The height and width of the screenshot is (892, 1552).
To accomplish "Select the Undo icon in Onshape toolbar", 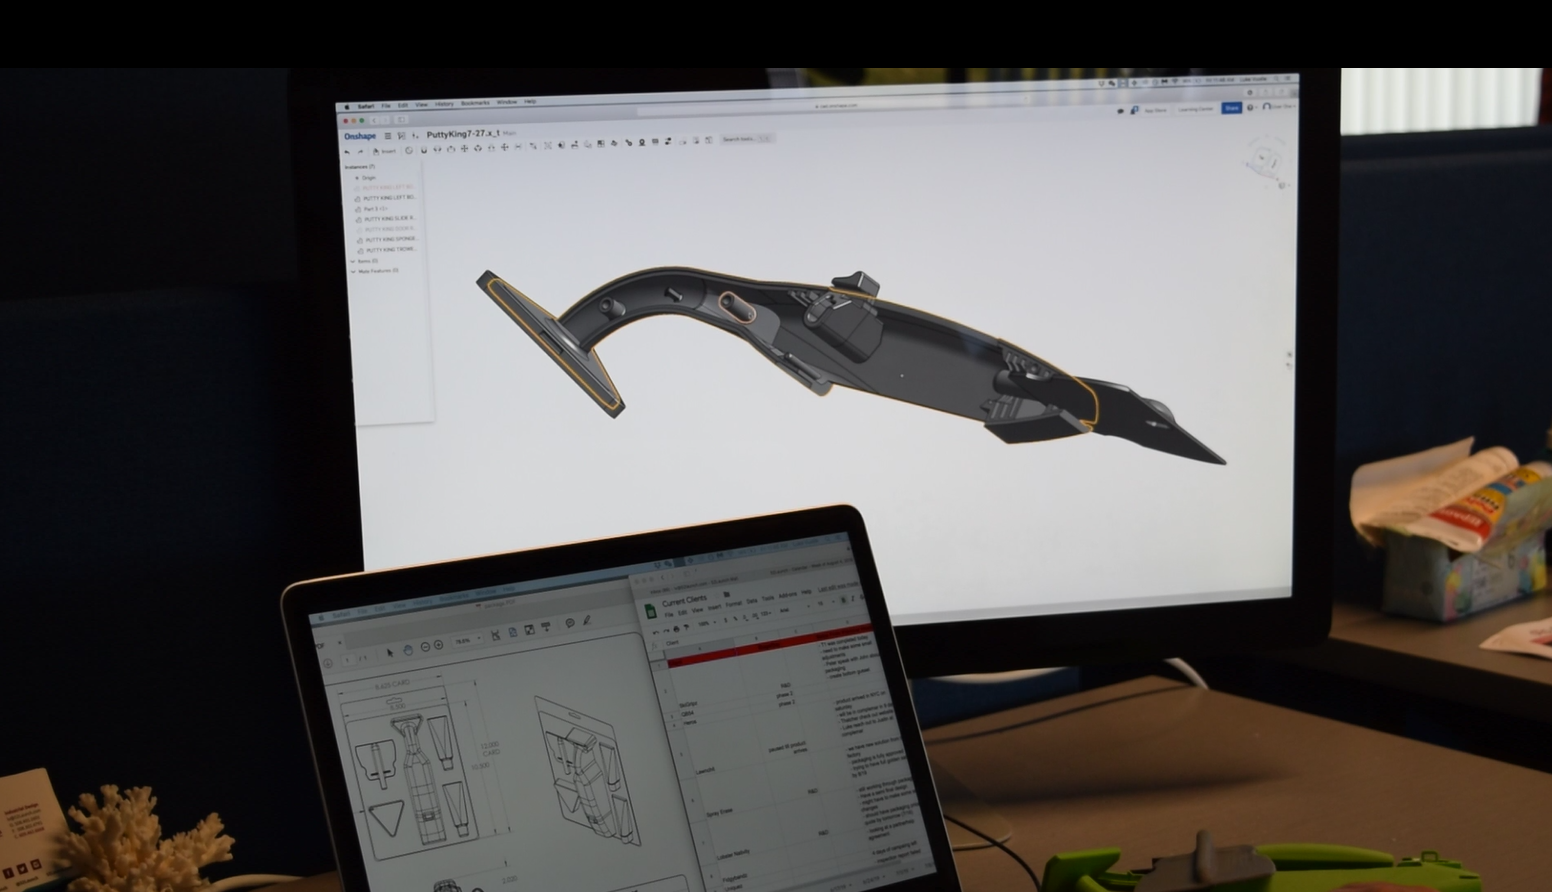I will (x=348, y=151).
